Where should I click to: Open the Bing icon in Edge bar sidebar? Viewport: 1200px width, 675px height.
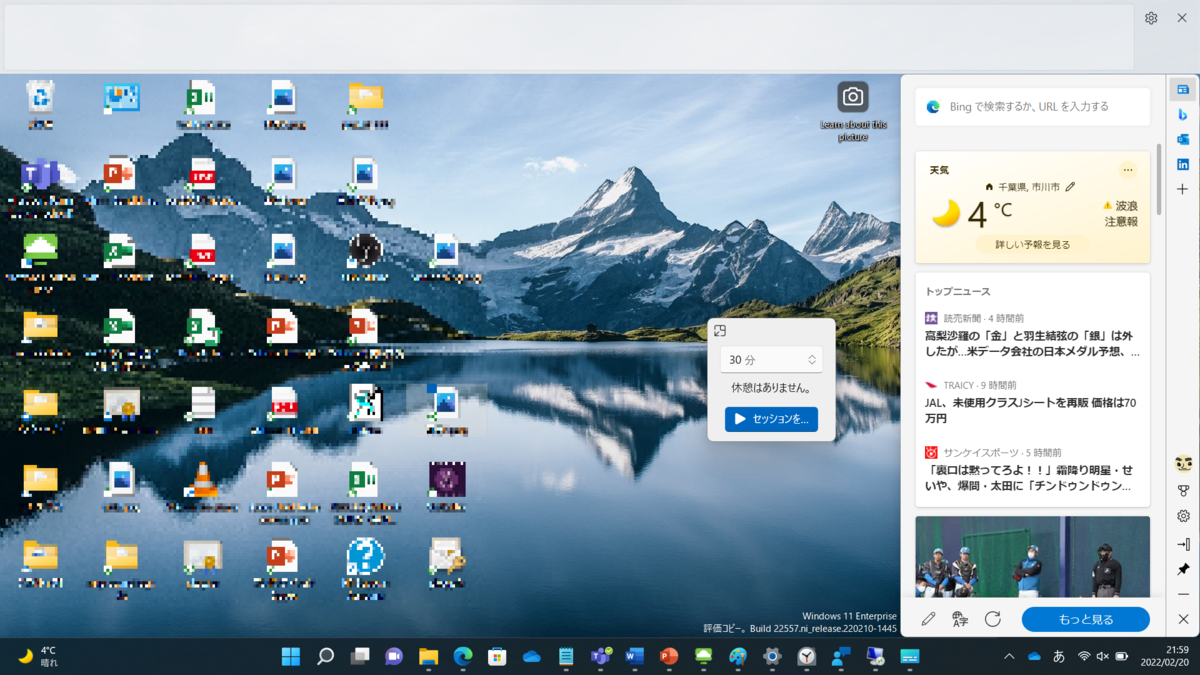(x=1183, y=115)
